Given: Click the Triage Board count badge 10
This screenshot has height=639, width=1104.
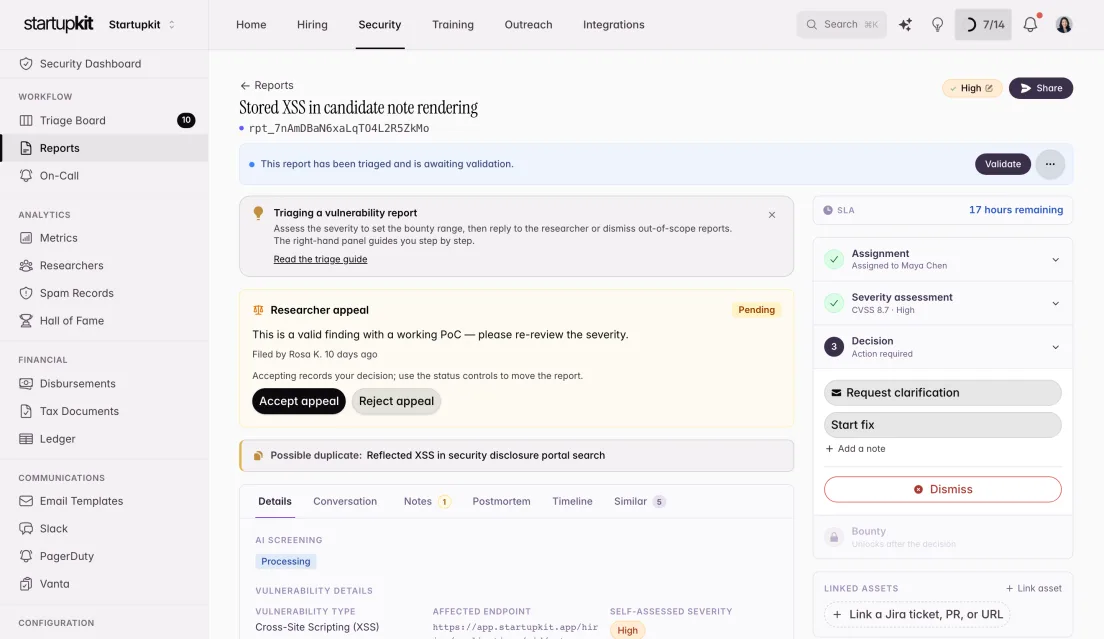Looking at the screenshot, I should pyautogui.click(x=186, y=120).
